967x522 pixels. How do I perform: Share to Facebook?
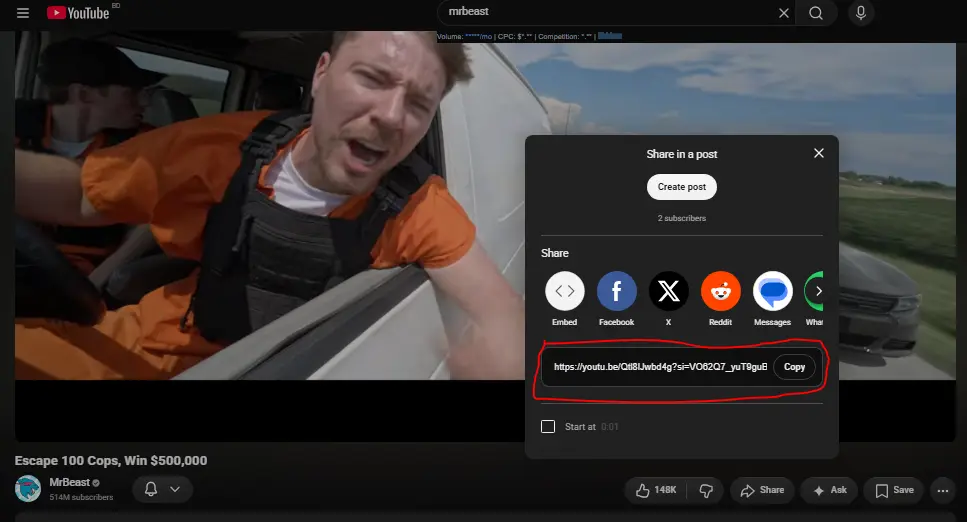(x=616, y=299)
